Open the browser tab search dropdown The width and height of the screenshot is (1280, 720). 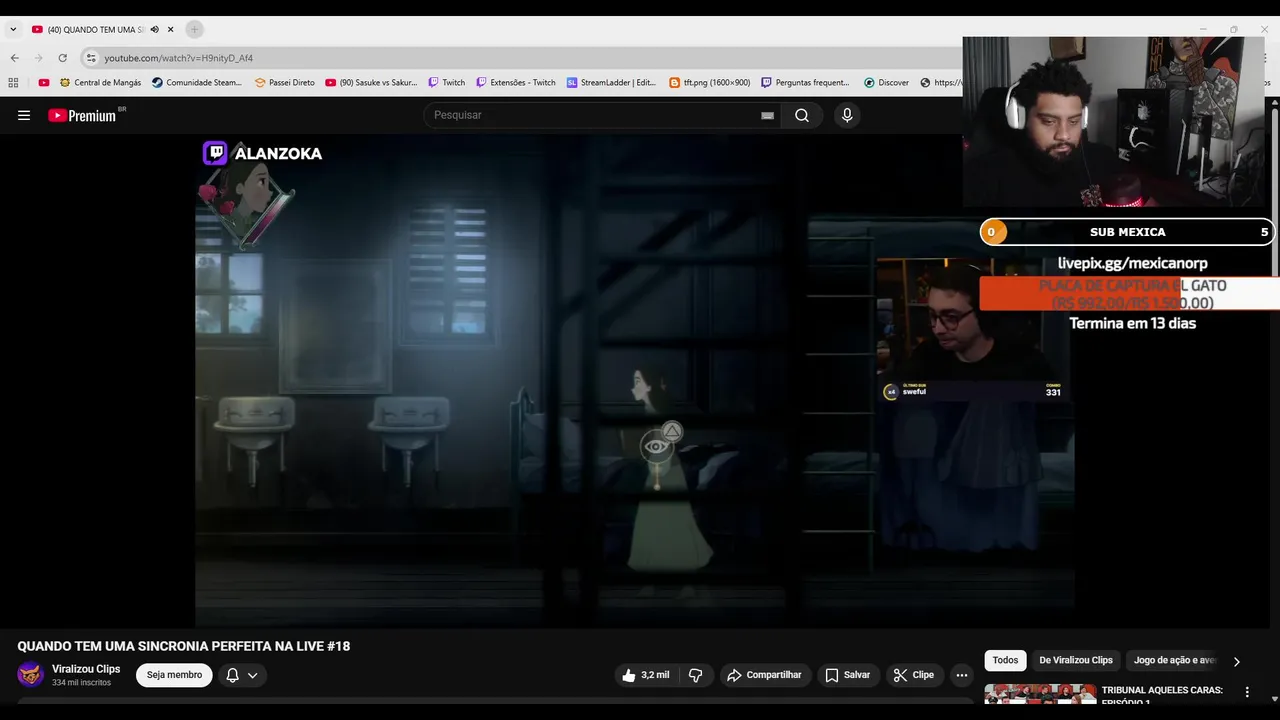[x=13, y=29]
